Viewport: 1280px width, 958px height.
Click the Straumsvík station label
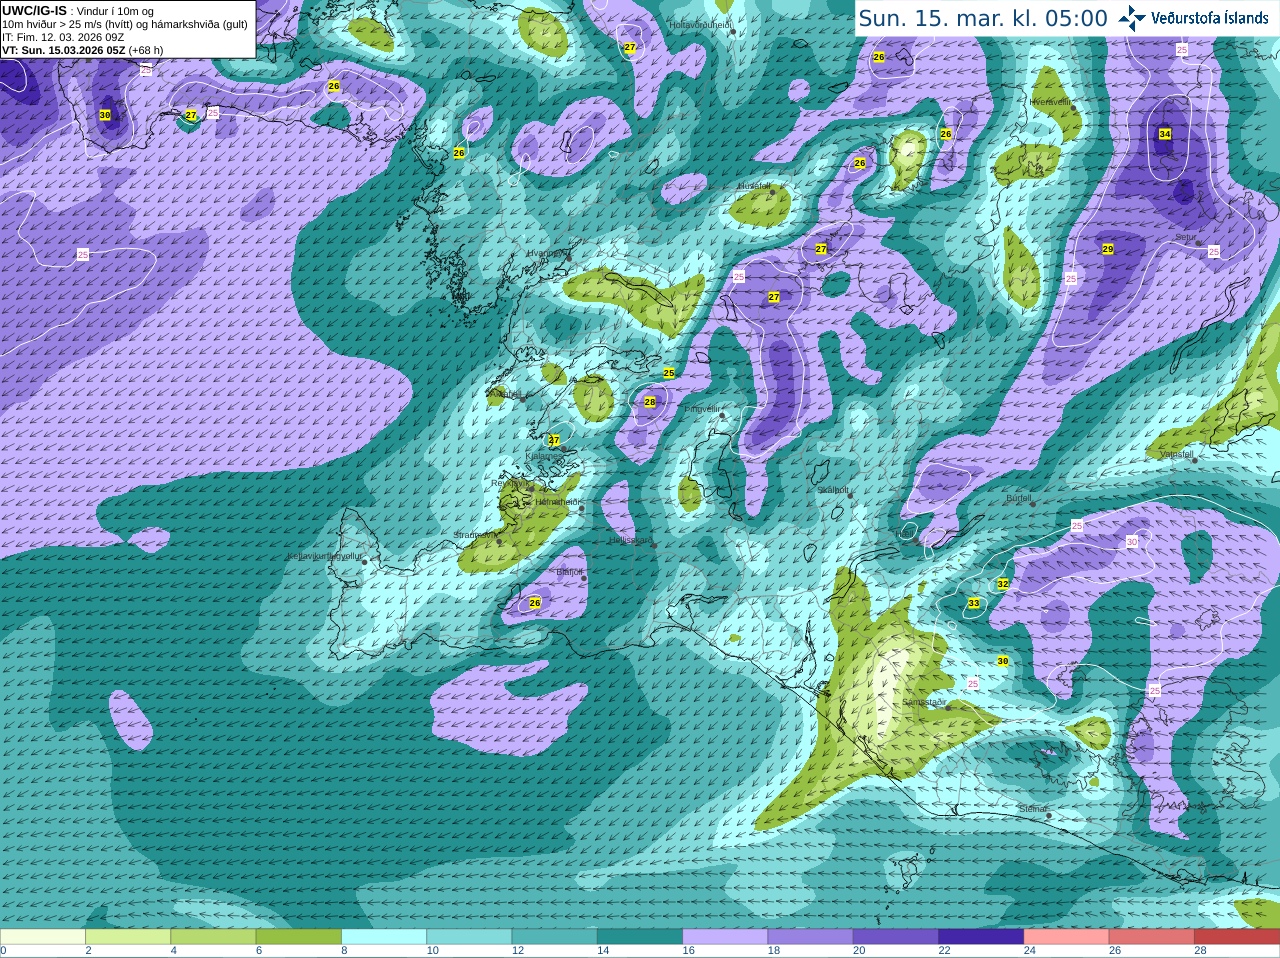pos(474,535)
